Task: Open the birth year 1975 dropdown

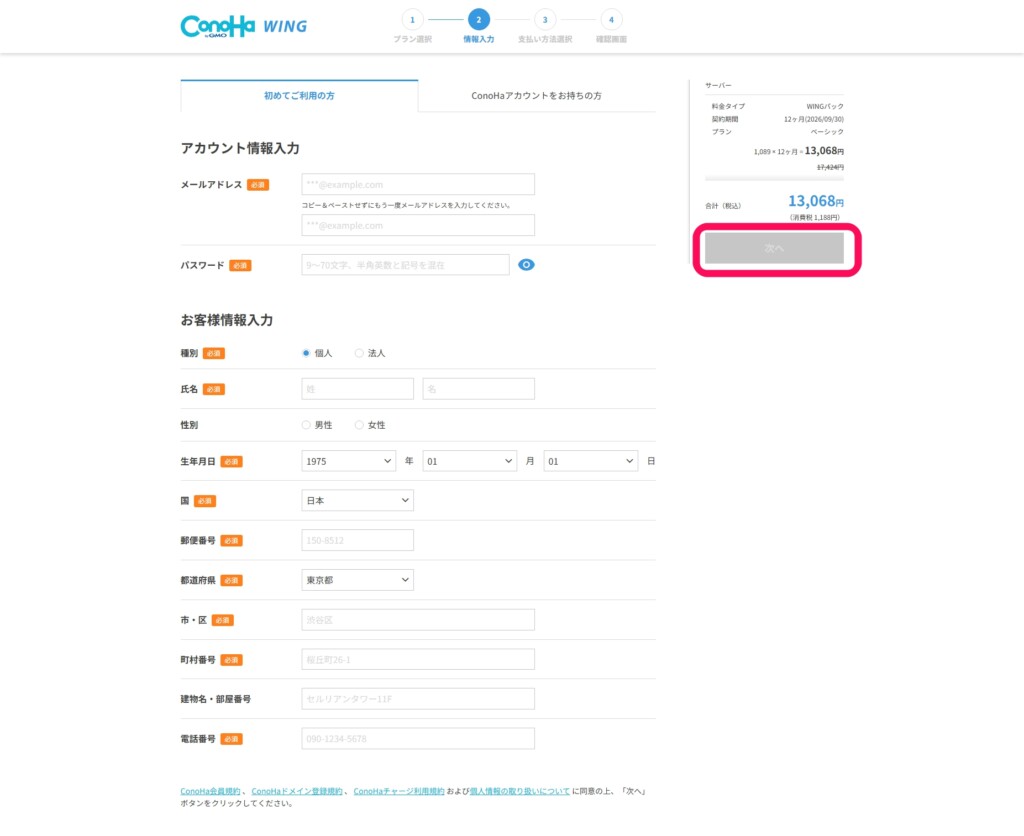Action: point(348,461)
